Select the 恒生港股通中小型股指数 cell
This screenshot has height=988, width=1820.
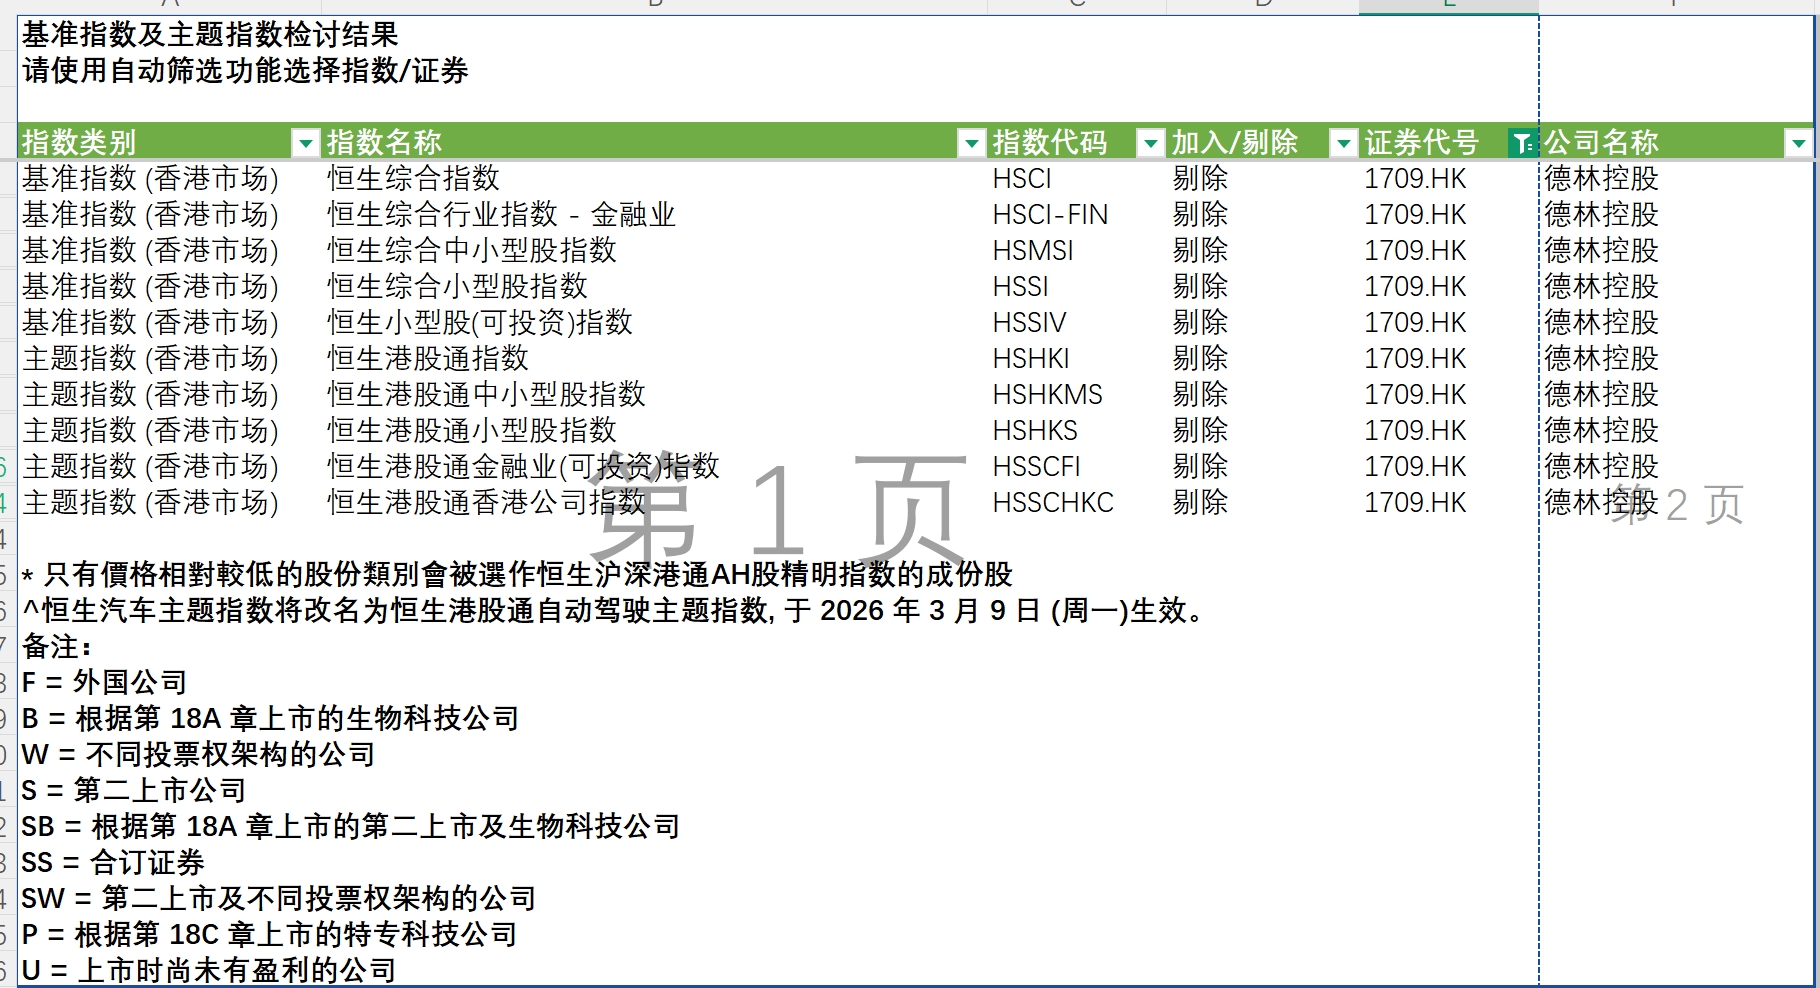tap(486, 395)
